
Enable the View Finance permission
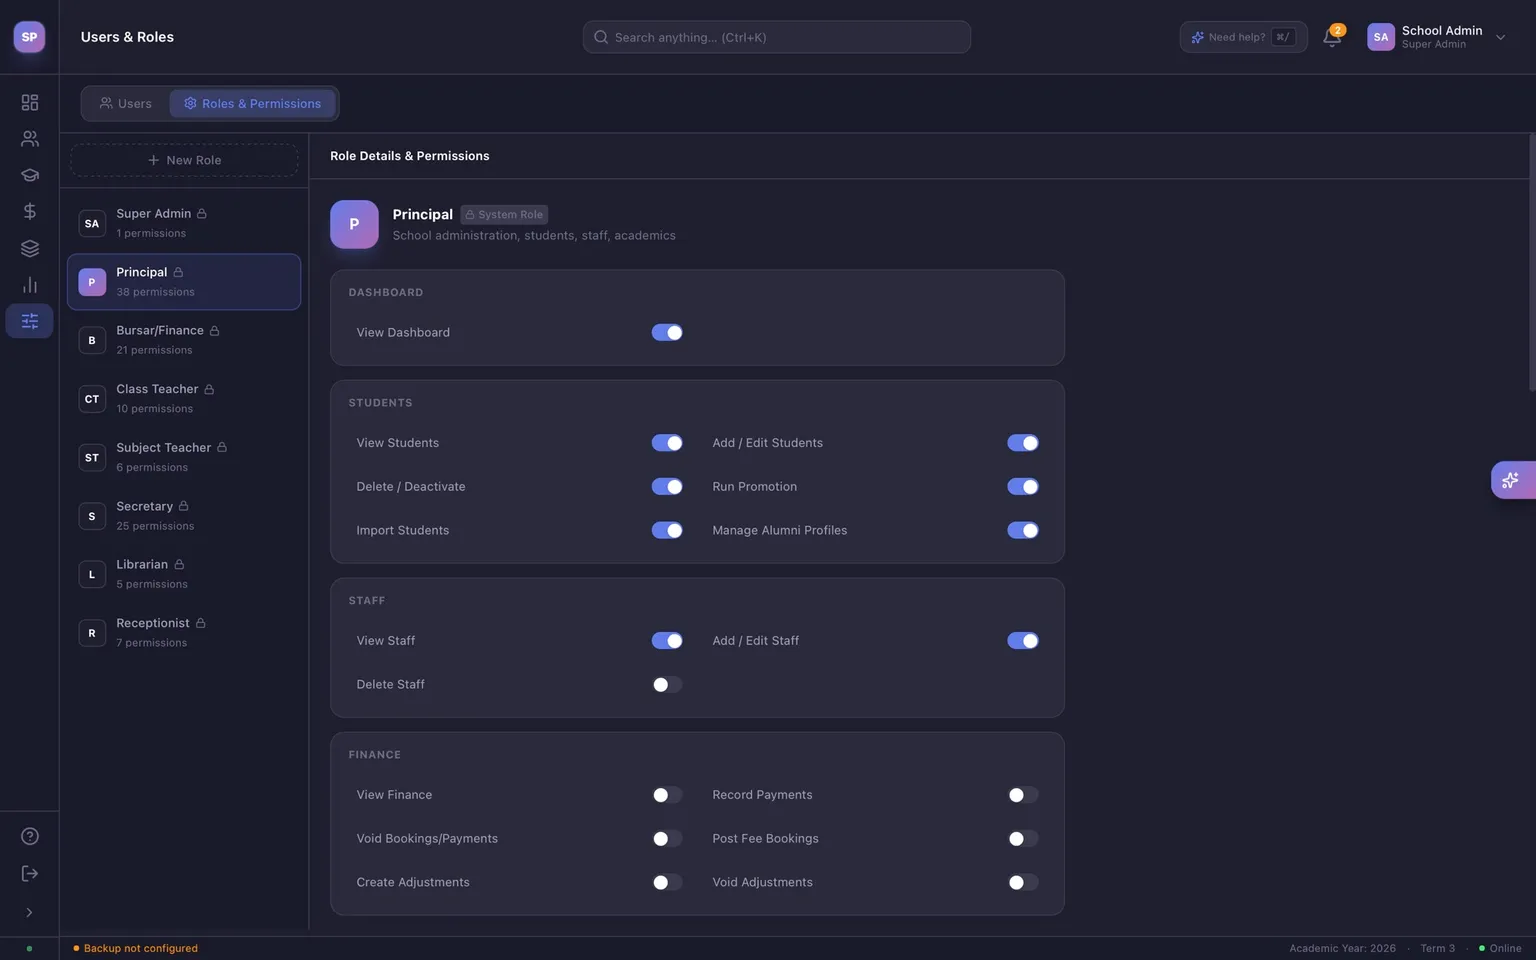[x=667, y=795]
